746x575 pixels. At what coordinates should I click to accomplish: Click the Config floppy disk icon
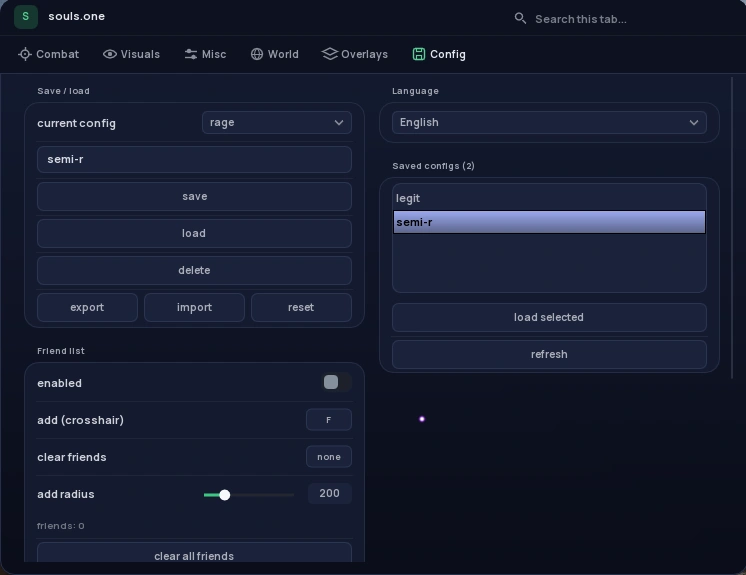[x=419, y=54]
